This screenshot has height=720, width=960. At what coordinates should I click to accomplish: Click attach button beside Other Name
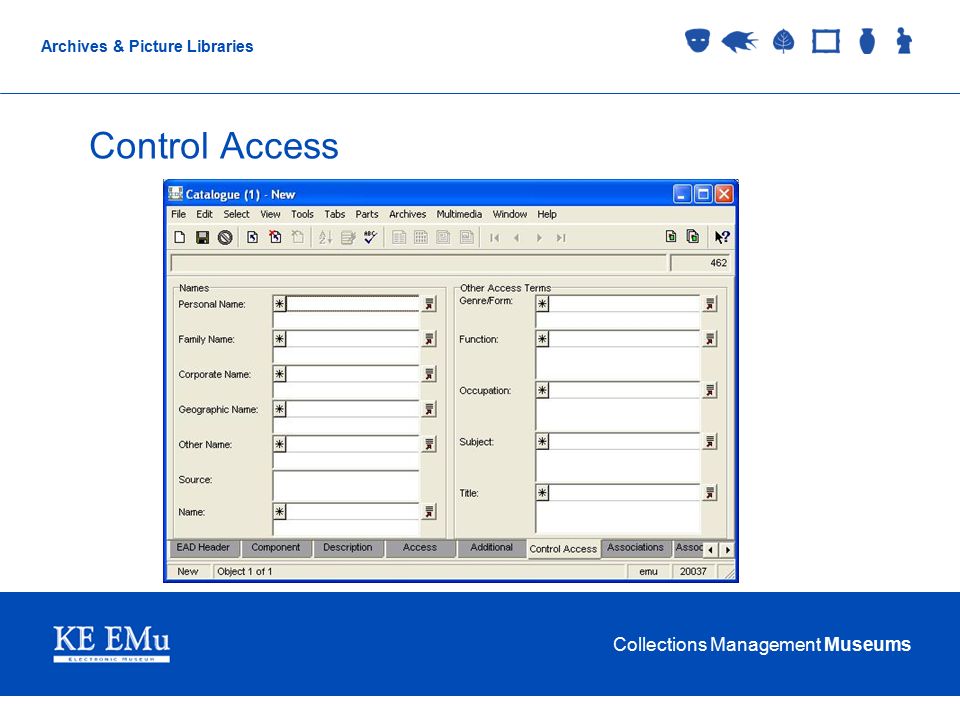tap(430, 444)
